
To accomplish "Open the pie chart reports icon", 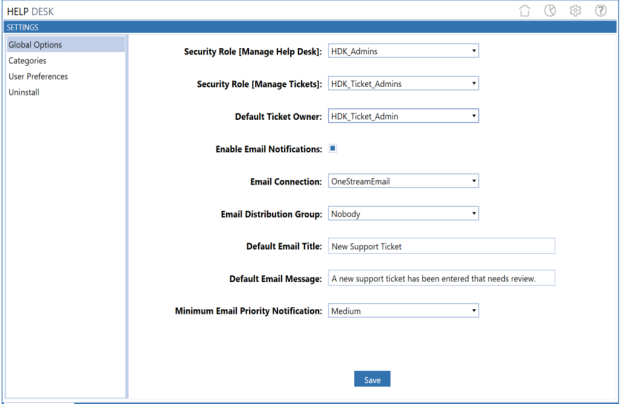I will [x=550, y=11].
